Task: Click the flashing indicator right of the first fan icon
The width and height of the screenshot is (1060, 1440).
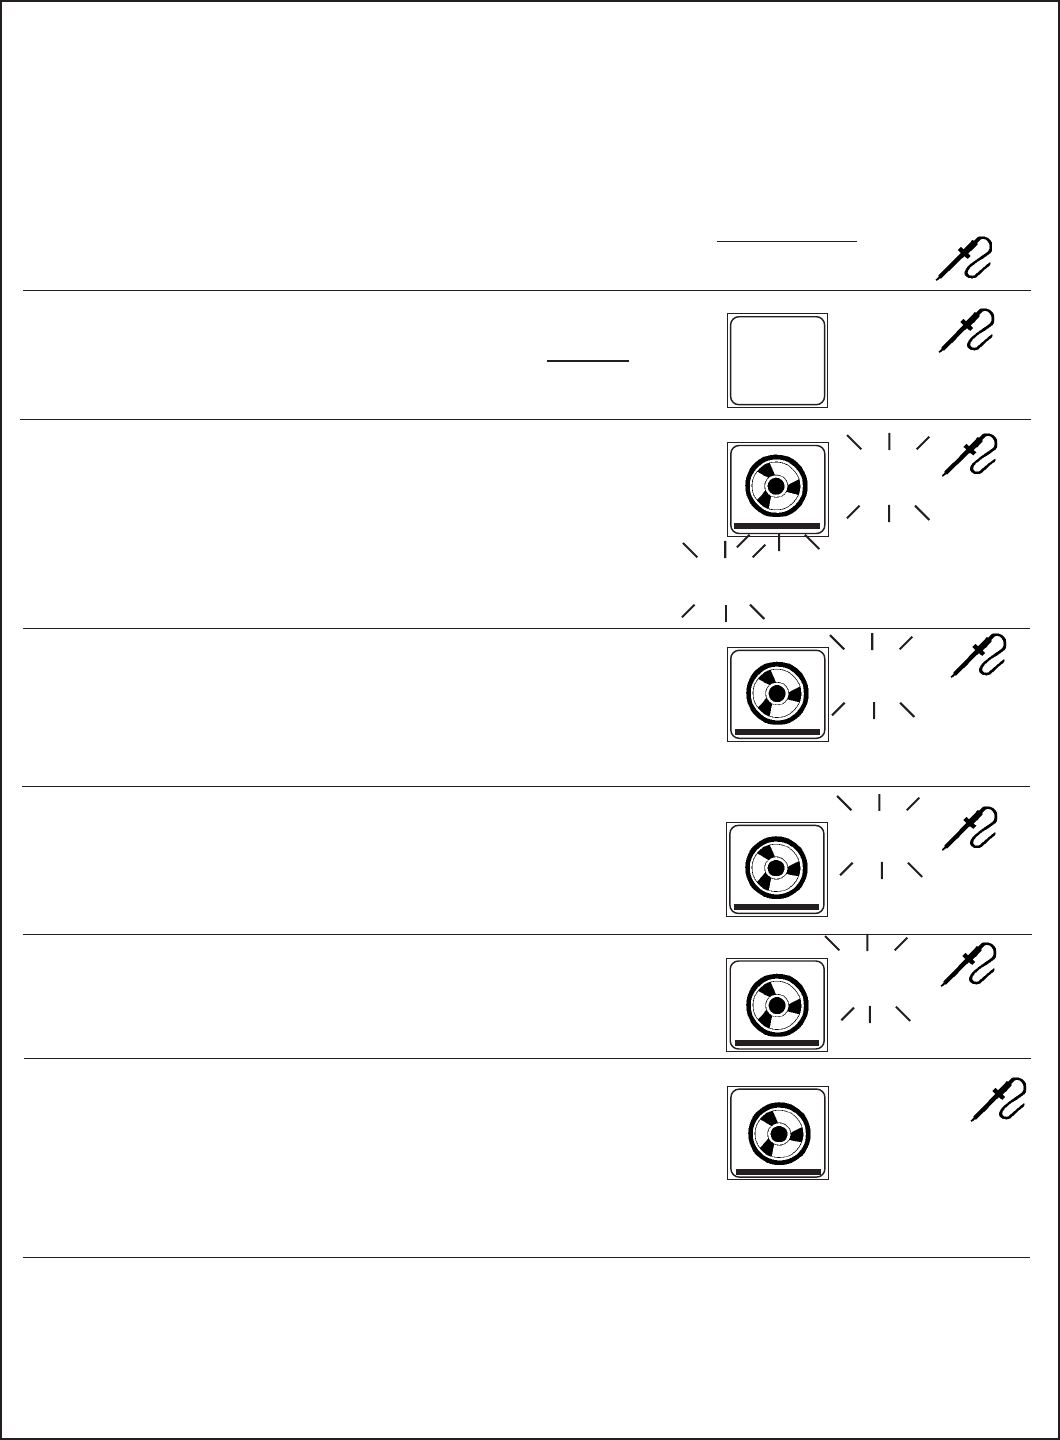Action: tap(889, 476)
